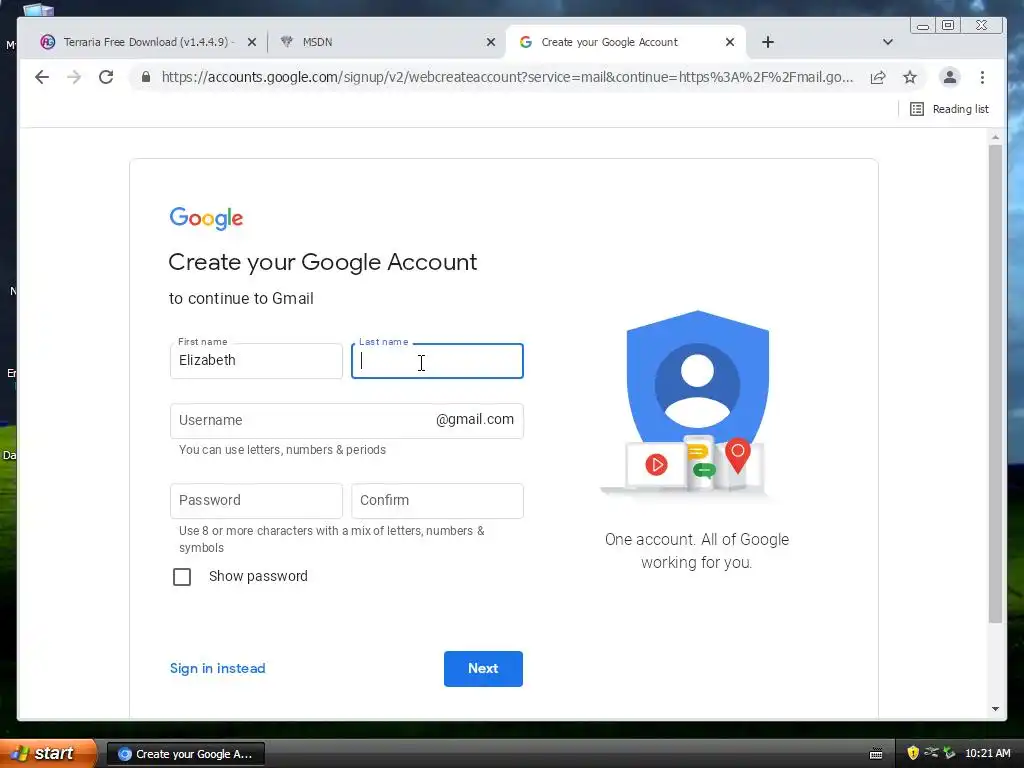Click the taskbar clock showing 10:21 AM
The width and height of the screenshot is (1024, 768).
[987, 754]
